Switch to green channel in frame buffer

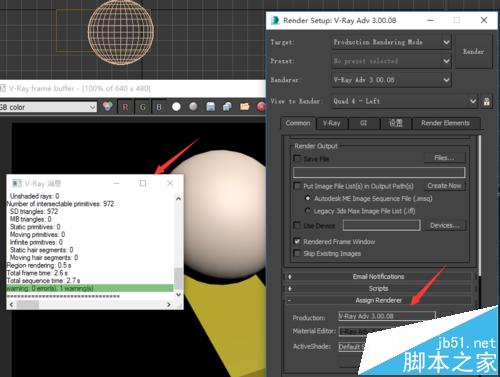pos(142,107)
